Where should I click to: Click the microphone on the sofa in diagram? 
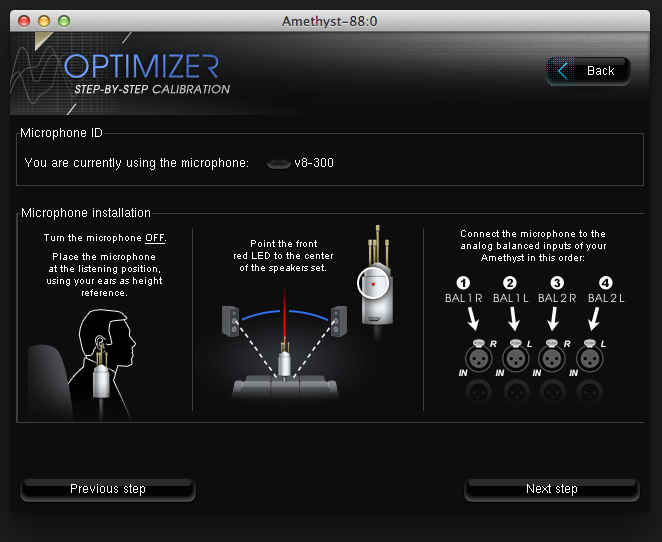click(x=285, y=359)
